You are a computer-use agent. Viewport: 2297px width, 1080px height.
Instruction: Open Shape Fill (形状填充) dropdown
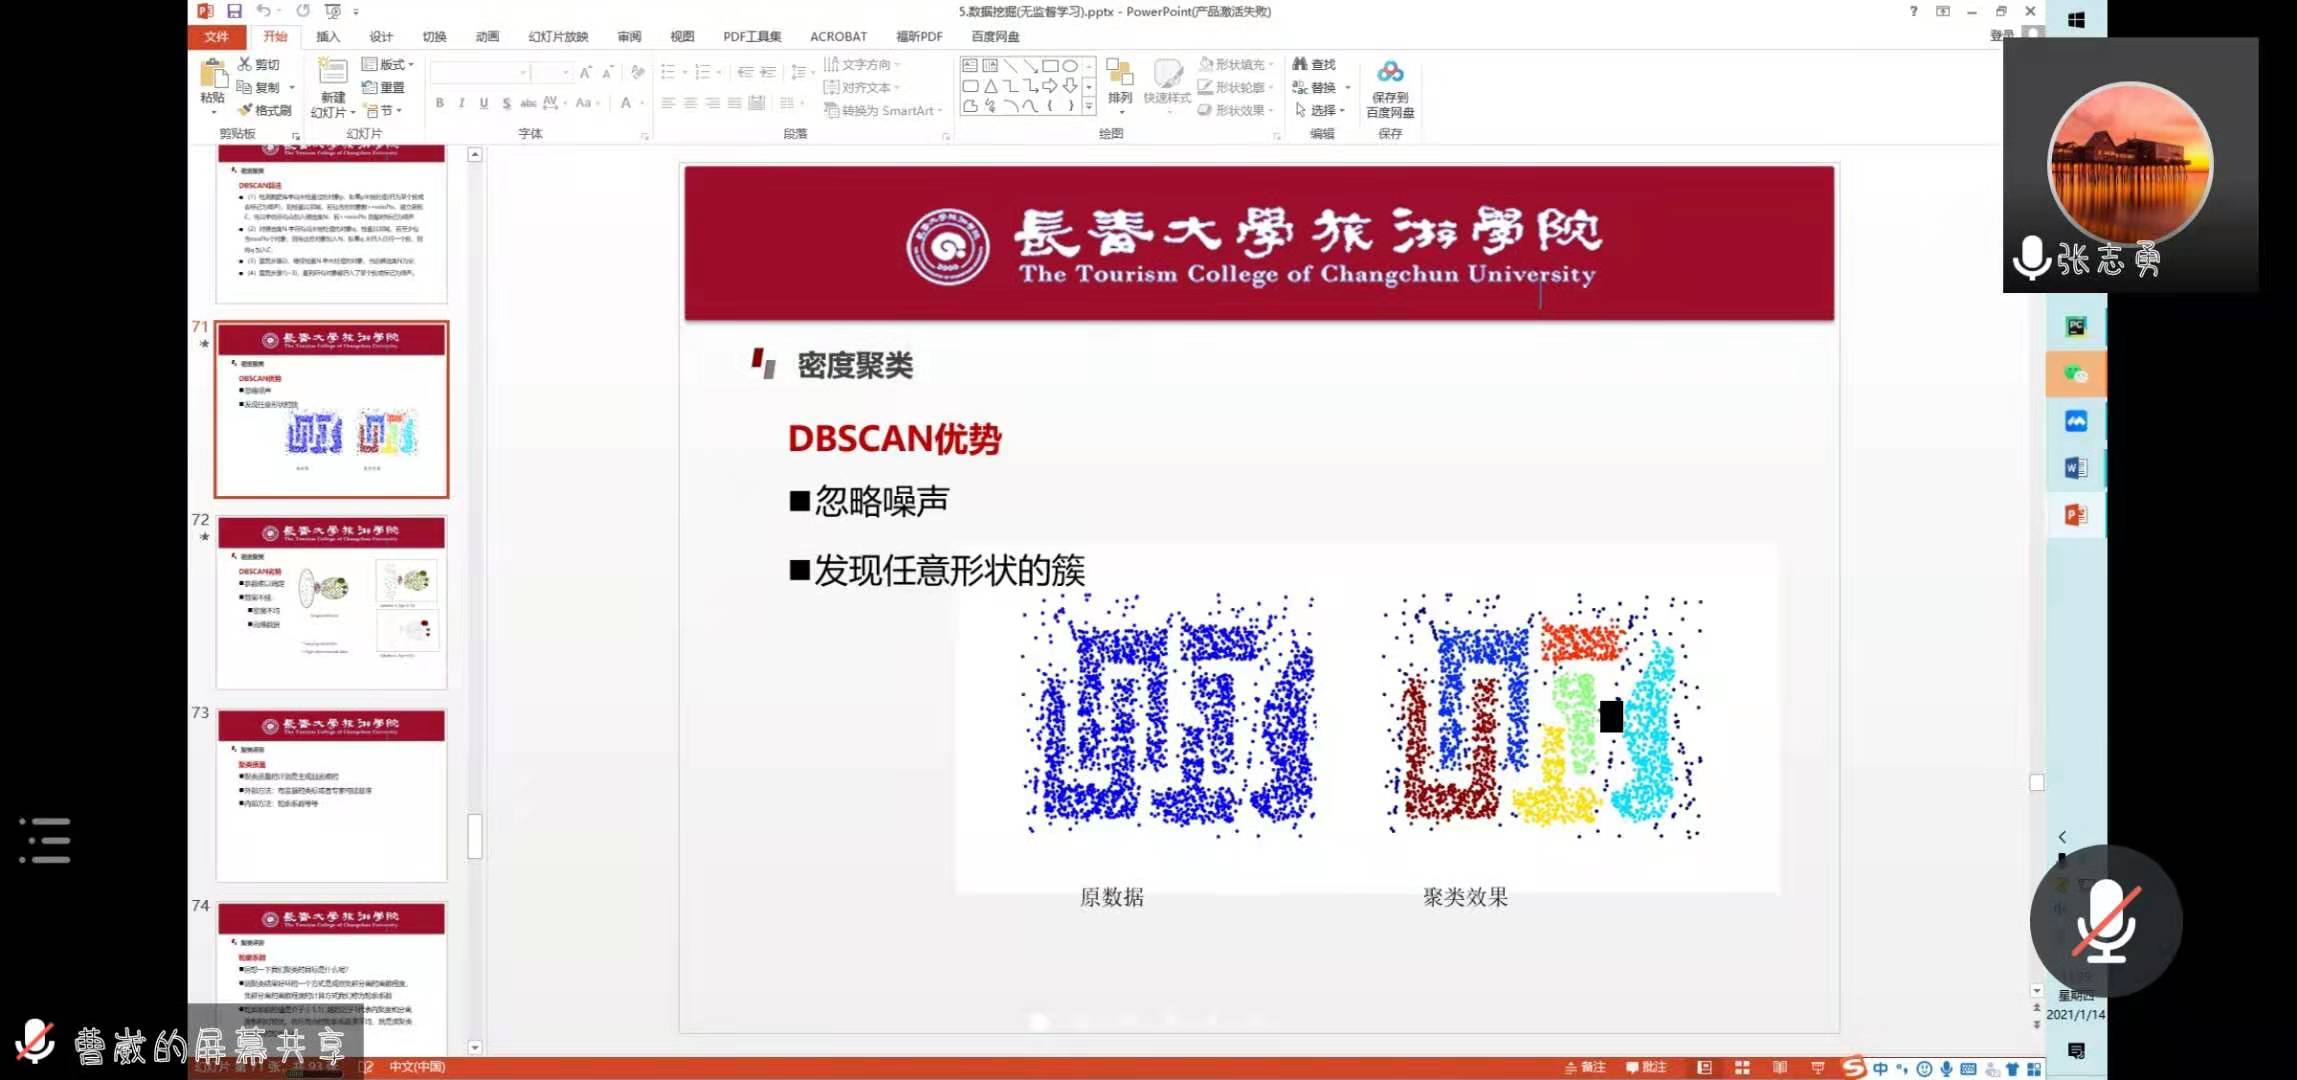pyautogui.click(x=1236, y=64)
